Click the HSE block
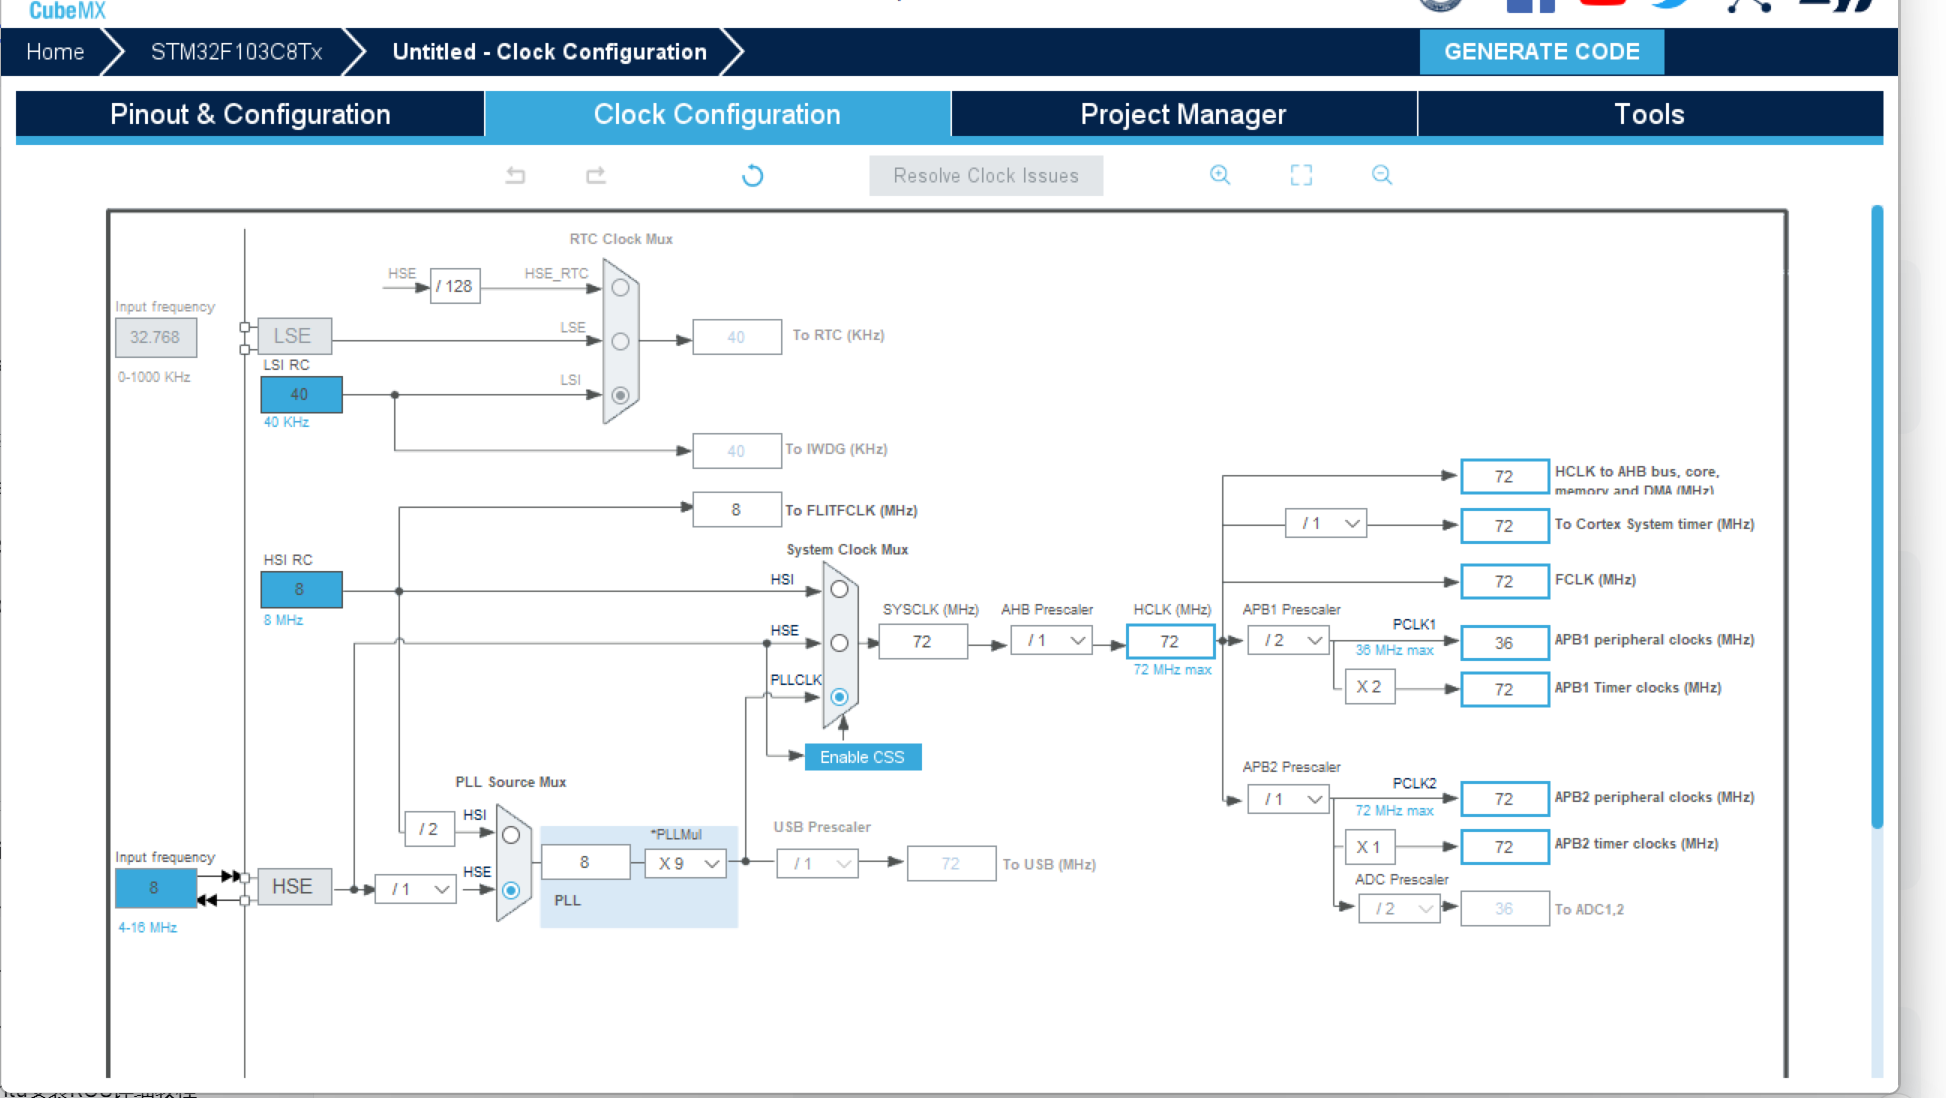Screen dimensions: 1946x1098 pyautogui.click(x=294, y=887)
